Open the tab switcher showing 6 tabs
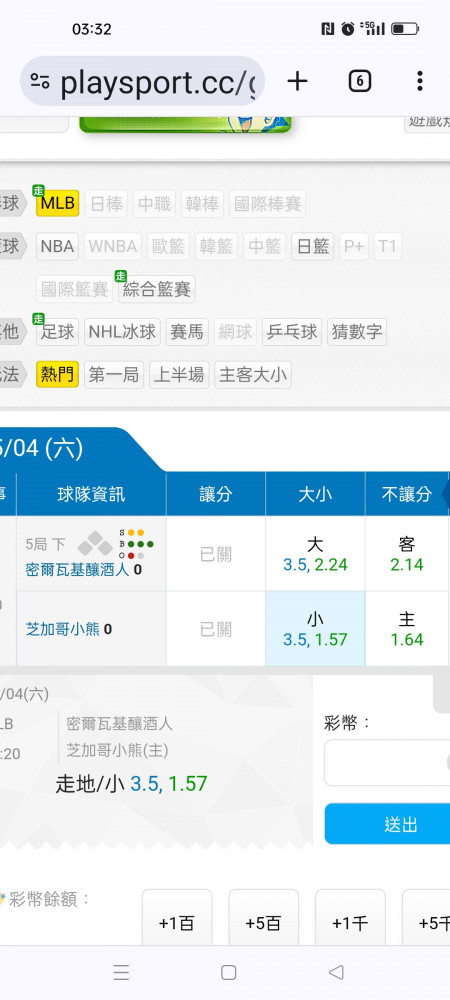Image resolution: width=450 pixels, height=1000 pixels. (359, 81)
